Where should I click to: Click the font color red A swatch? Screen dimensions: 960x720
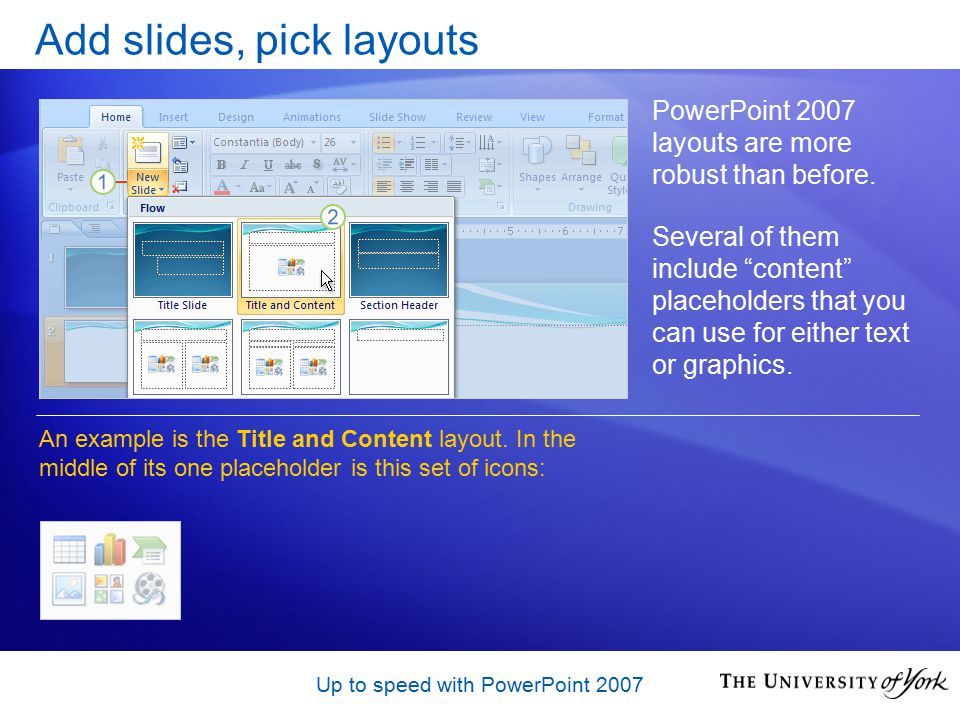coord(222,187)
